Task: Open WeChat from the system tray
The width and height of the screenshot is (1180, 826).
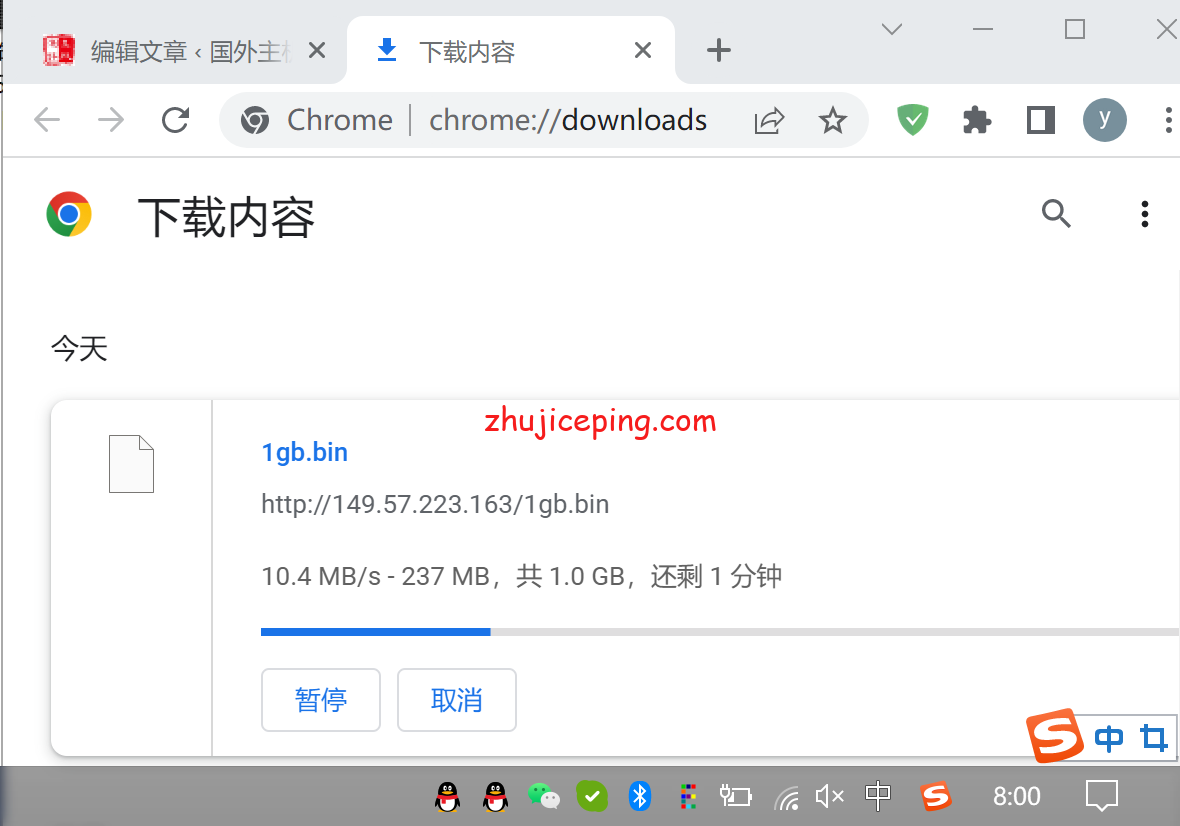Action: (544, 796)
